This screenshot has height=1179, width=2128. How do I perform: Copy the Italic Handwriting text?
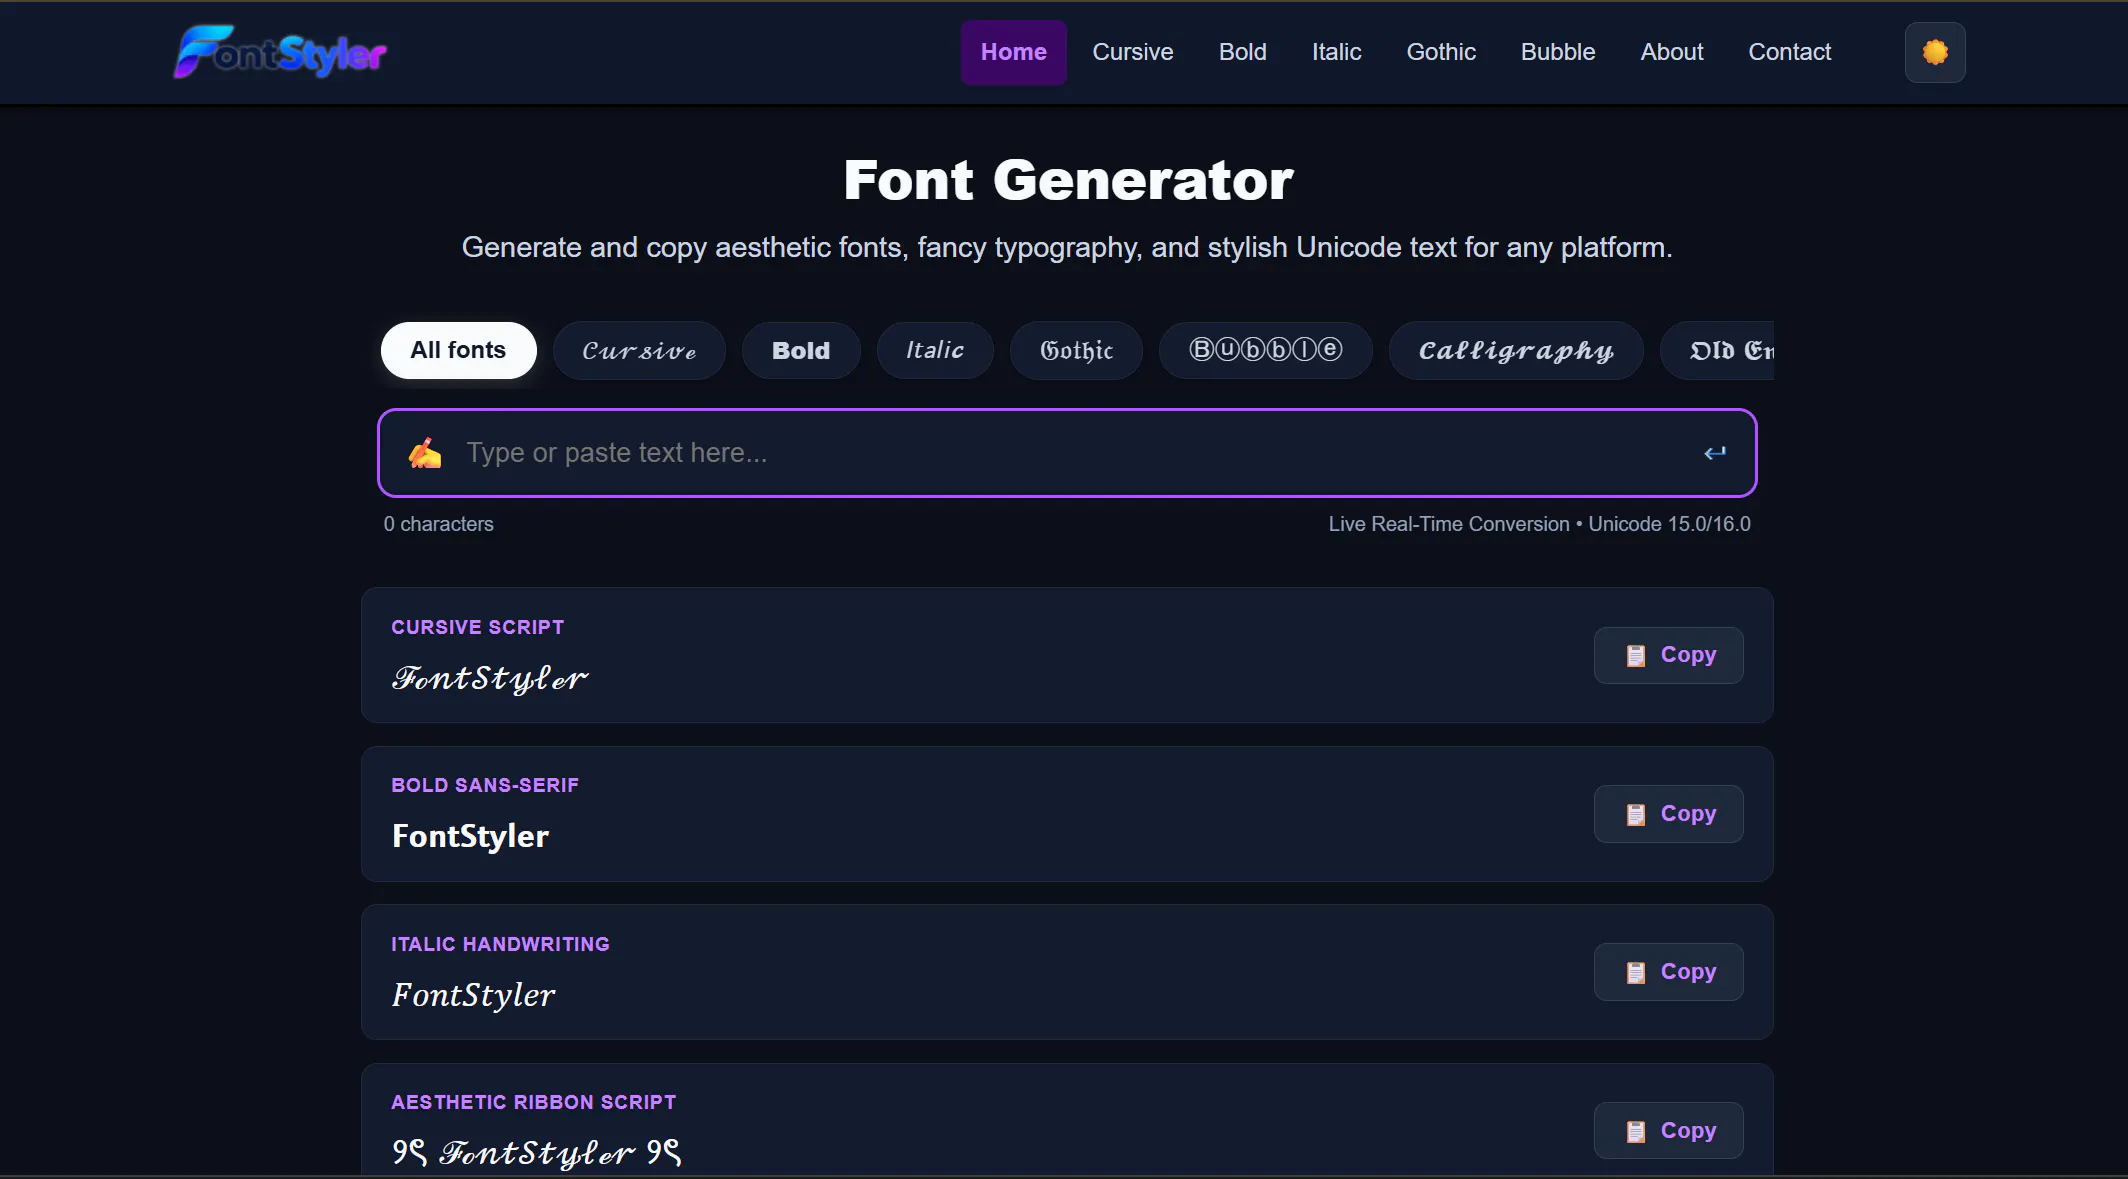point(1668,972)
